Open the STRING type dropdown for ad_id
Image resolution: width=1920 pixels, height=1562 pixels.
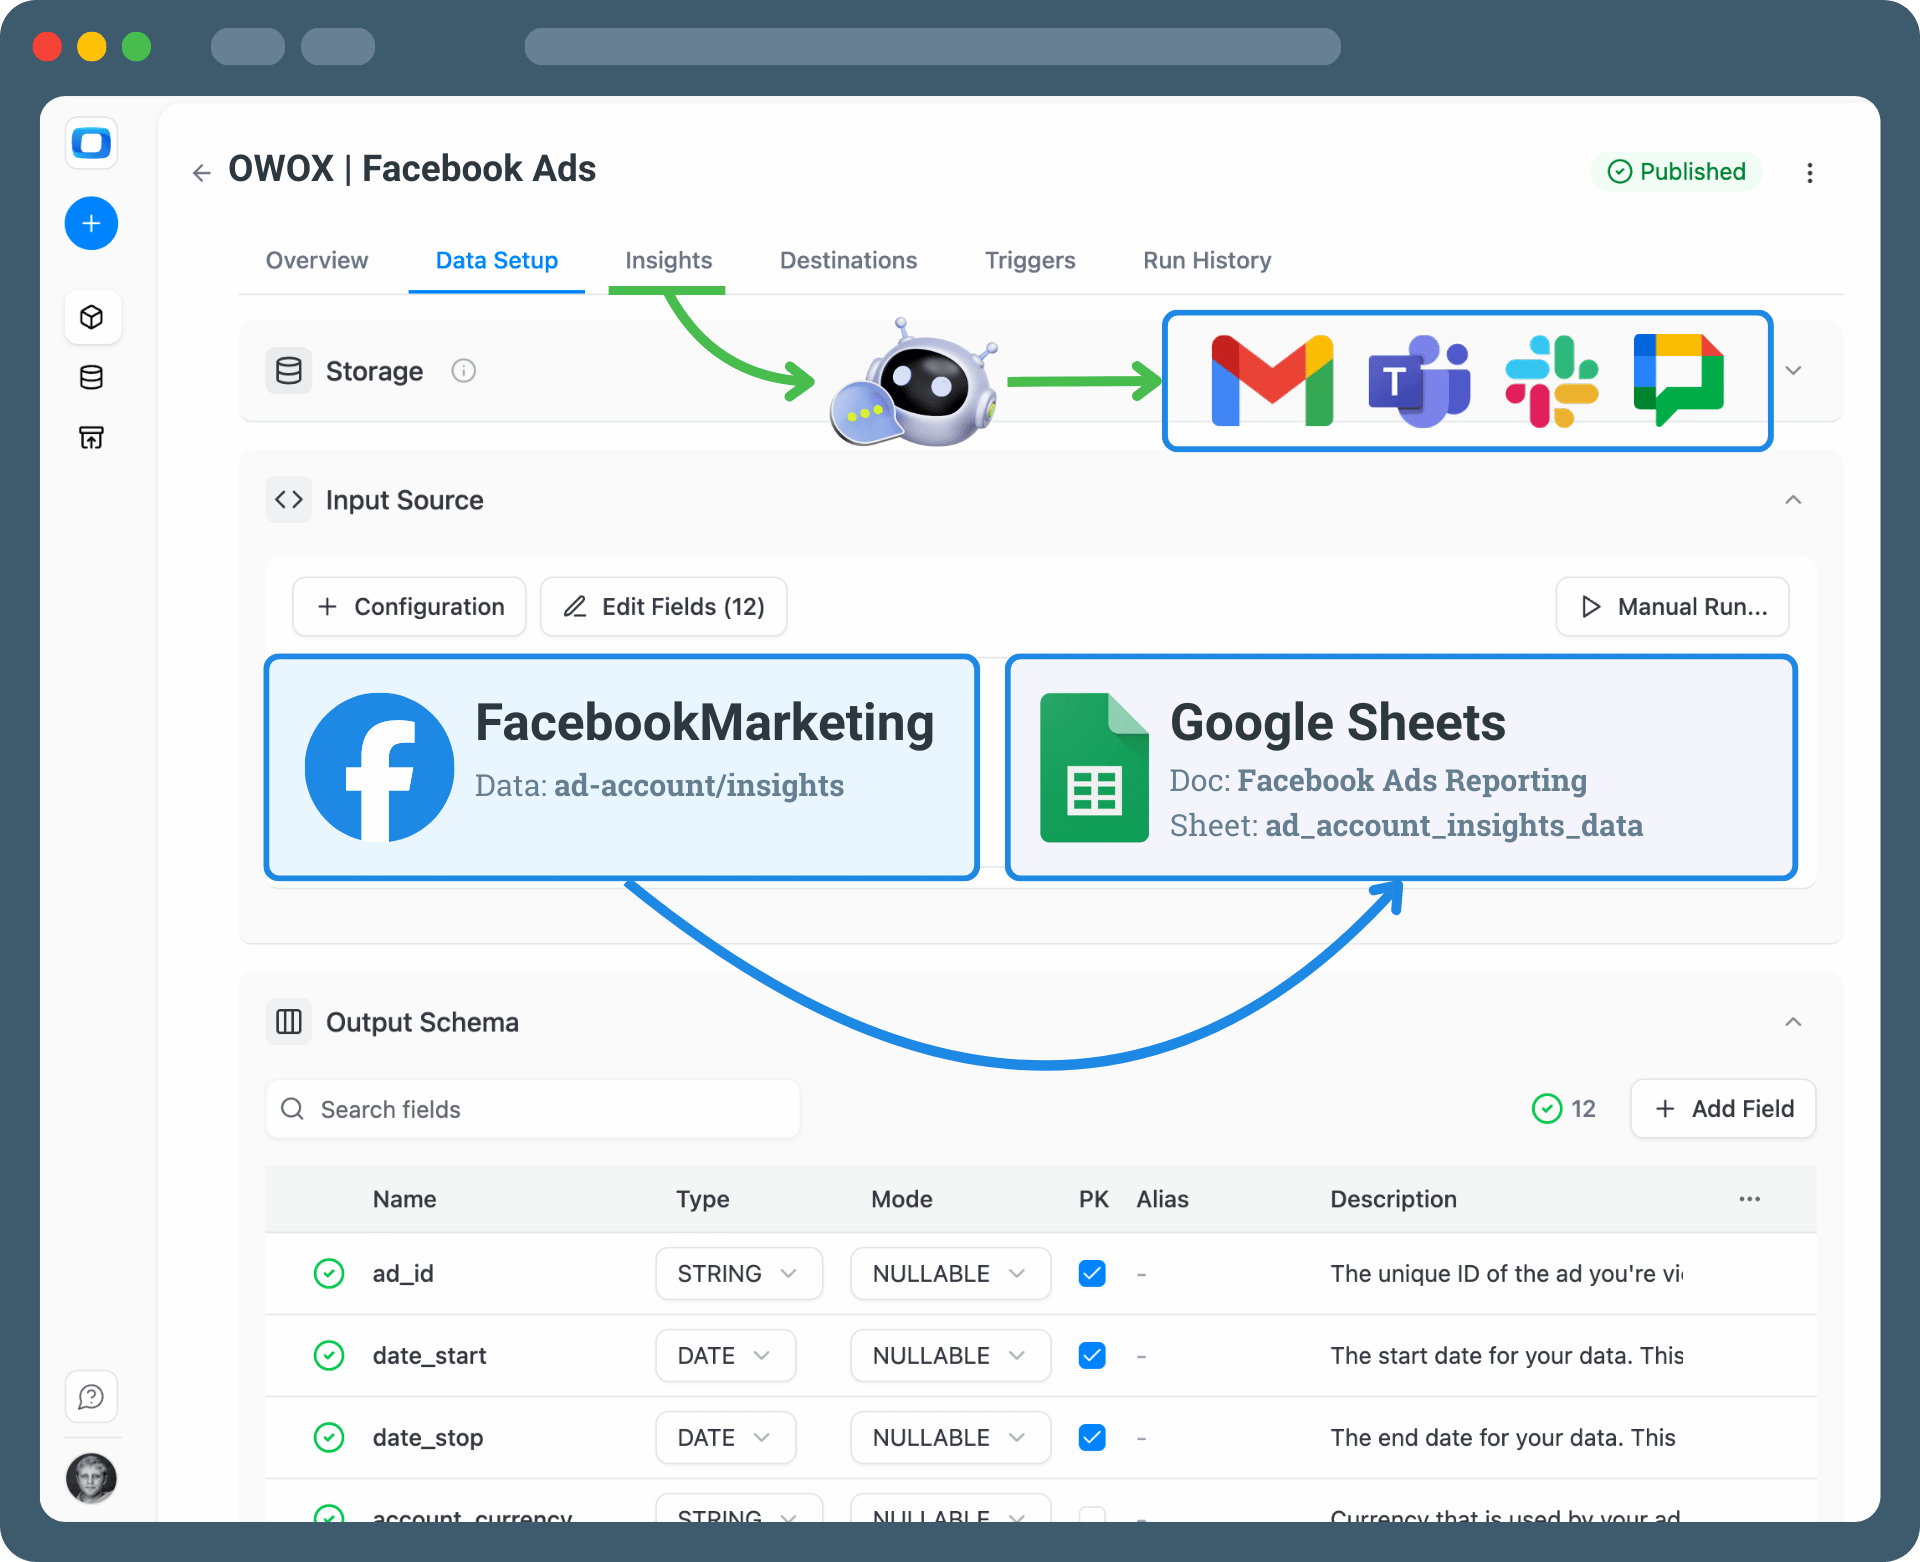739,1273
